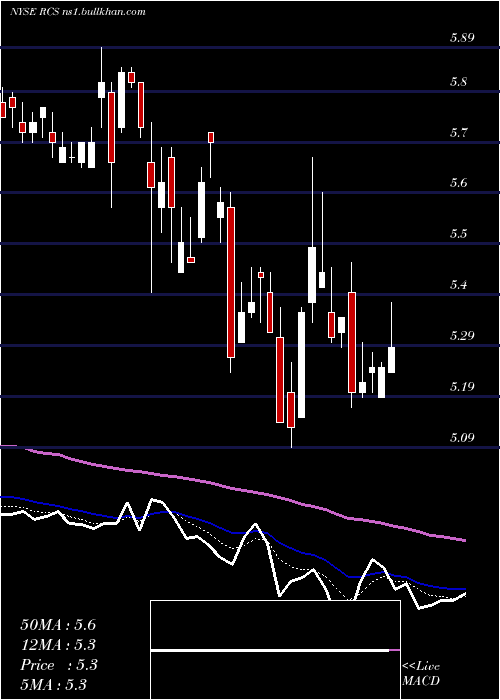Click the 5.7 price axis label
This screenshot has height=700, width=500.
(458, 133)
